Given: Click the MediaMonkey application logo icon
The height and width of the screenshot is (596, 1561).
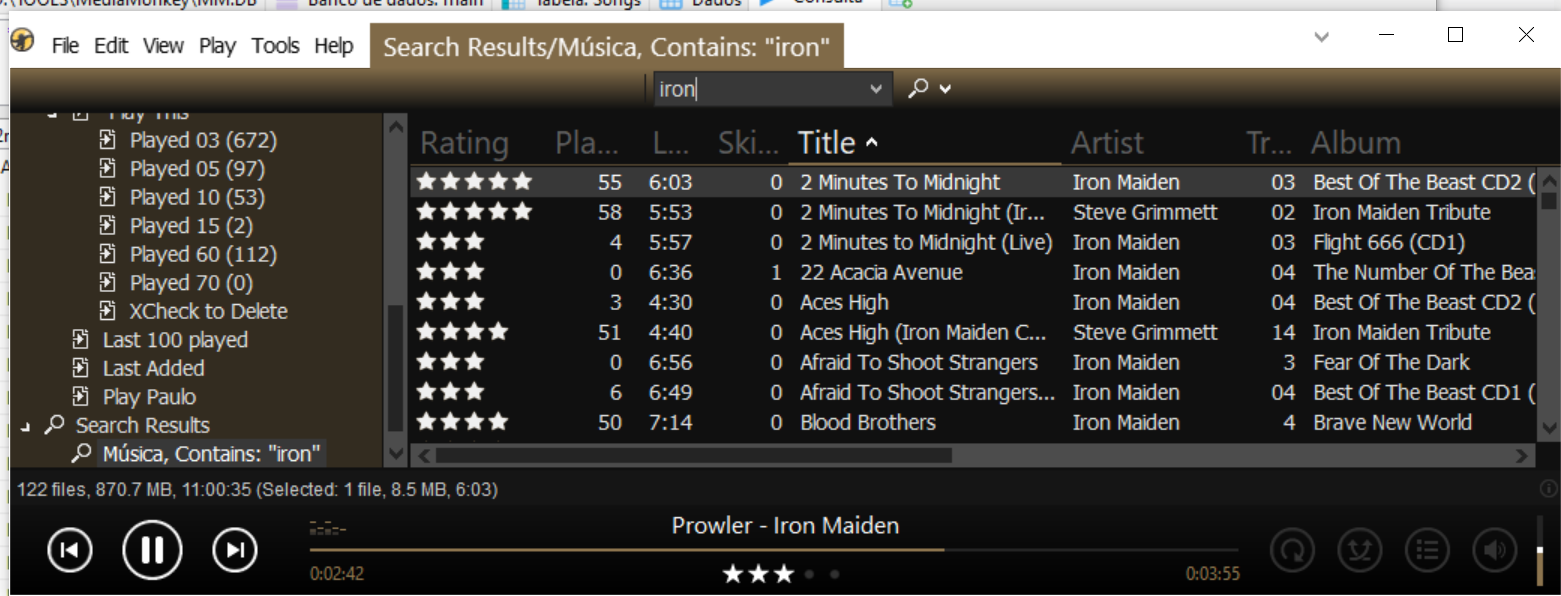Looking at the screenshot, I should [23, 43].
